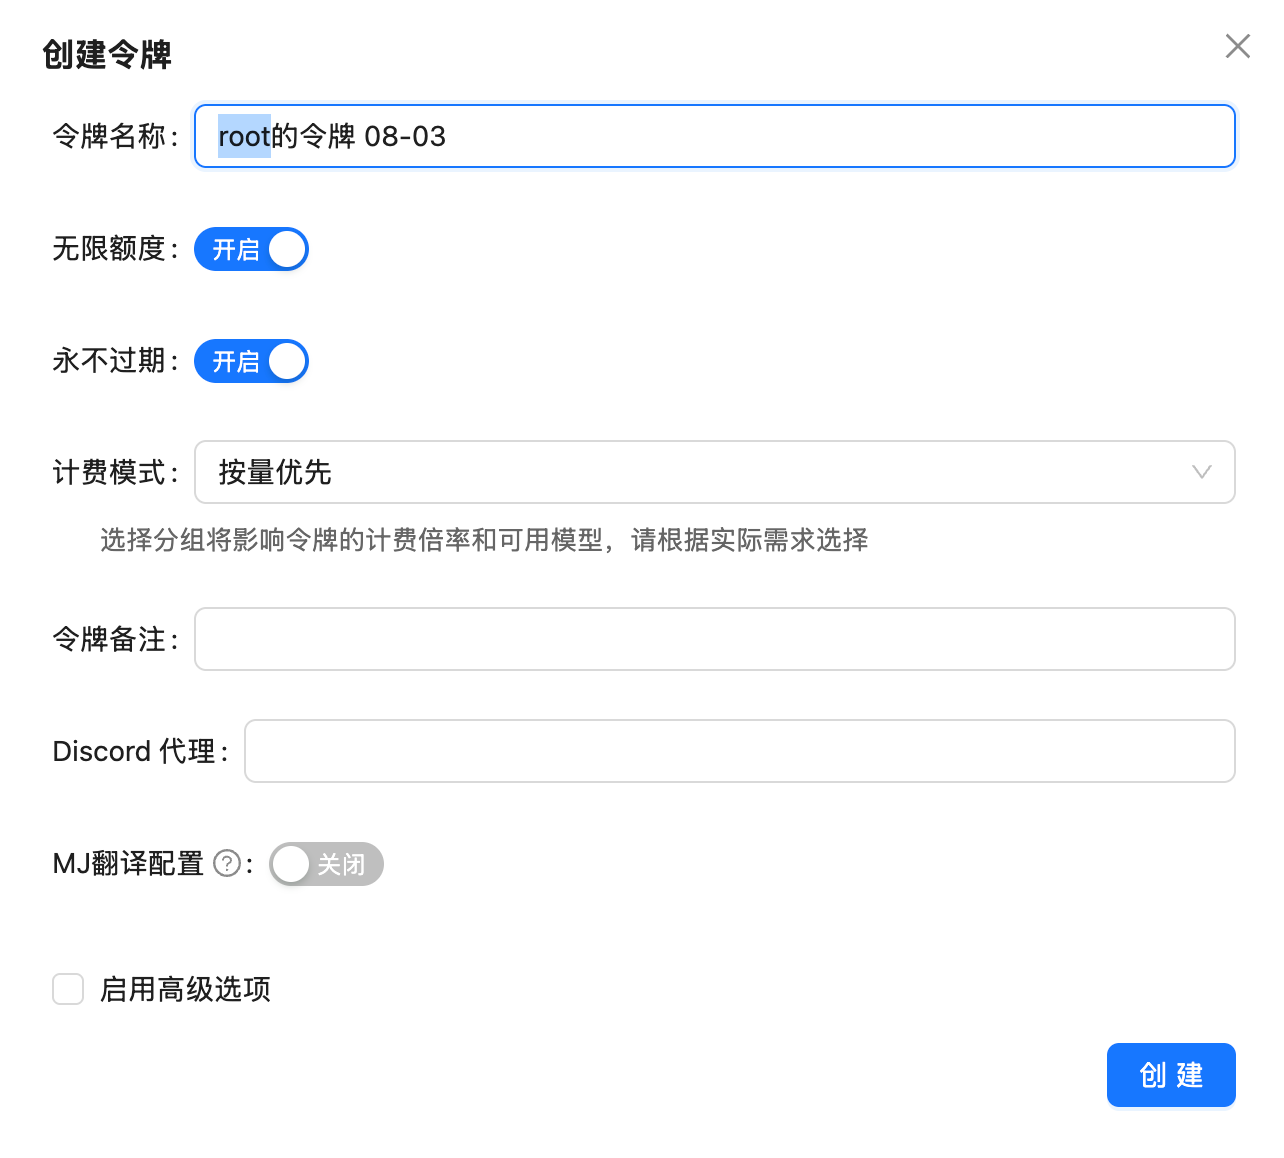Click the dropdown arrow on 计费模式
This screenshot has width=1284, height=1158.
1202,472
